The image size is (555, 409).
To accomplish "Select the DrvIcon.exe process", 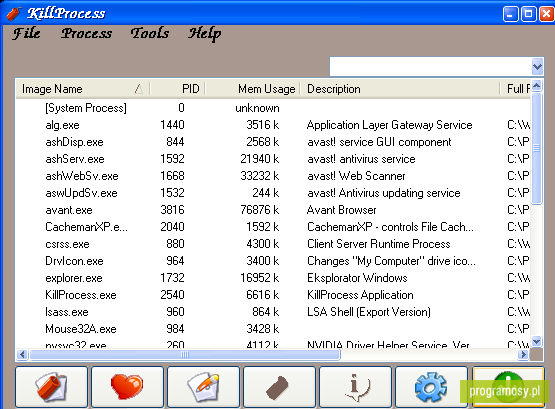I will [273, 261].
